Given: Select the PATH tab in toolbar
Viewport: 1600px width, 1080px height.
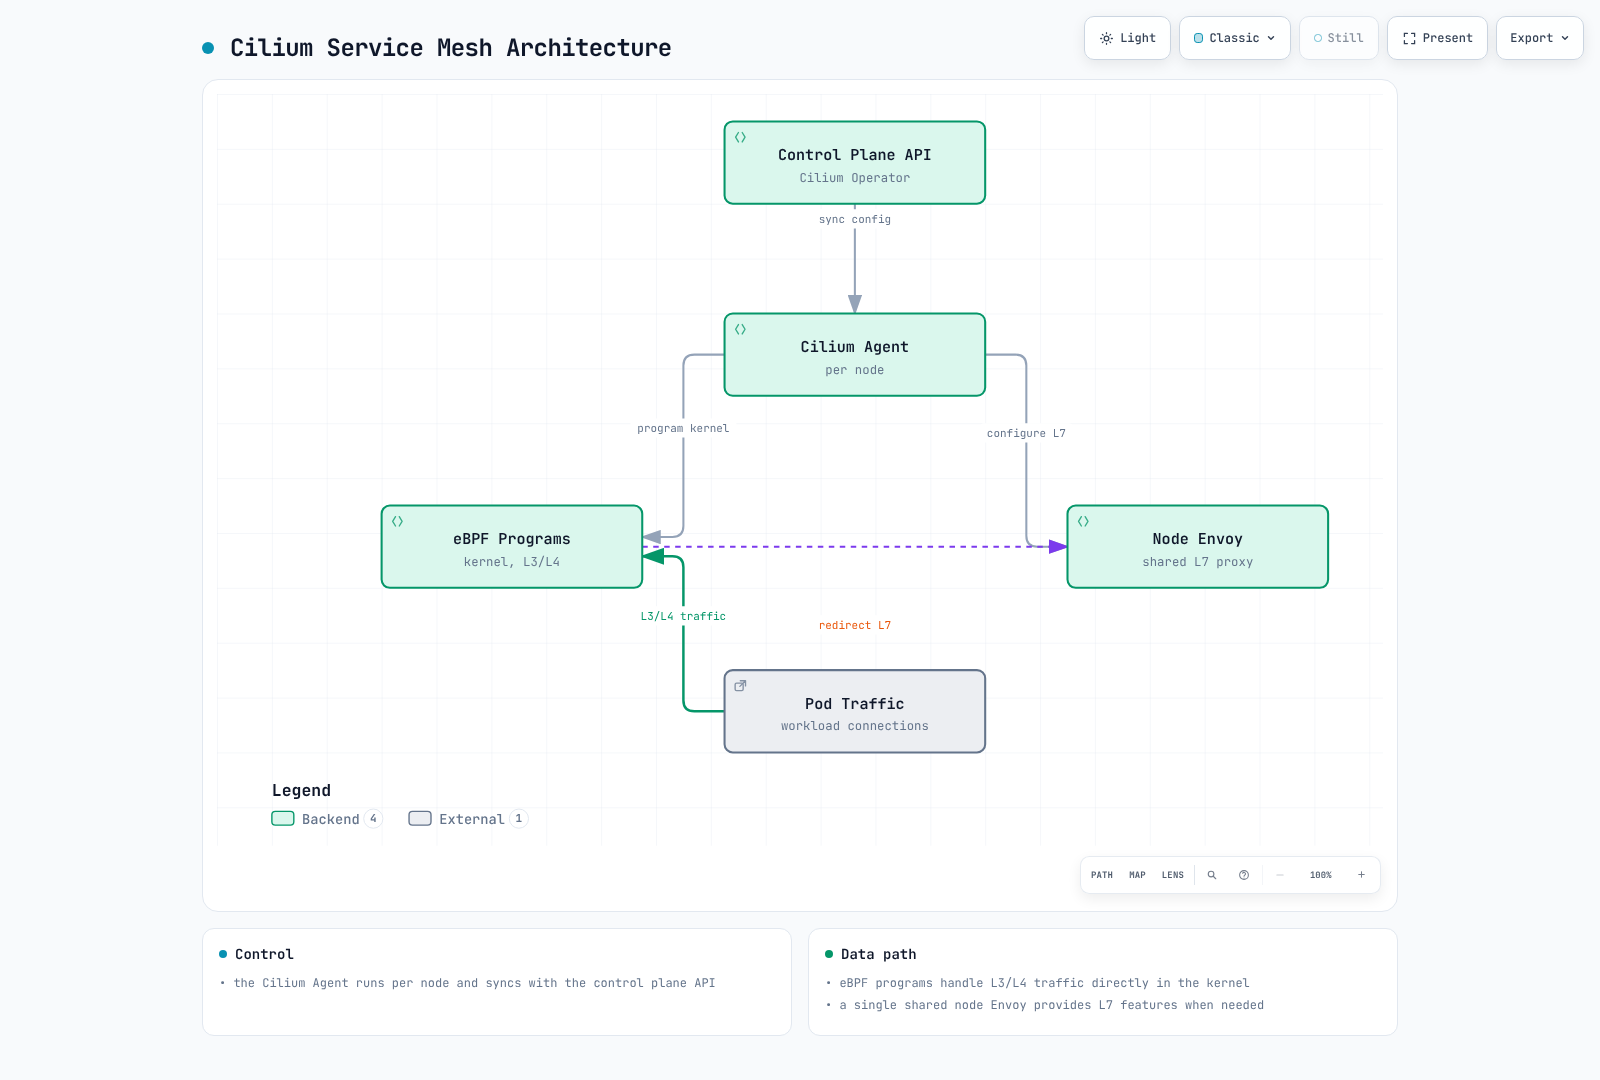Looking at the screenshot, I should tap(1102, 875).
